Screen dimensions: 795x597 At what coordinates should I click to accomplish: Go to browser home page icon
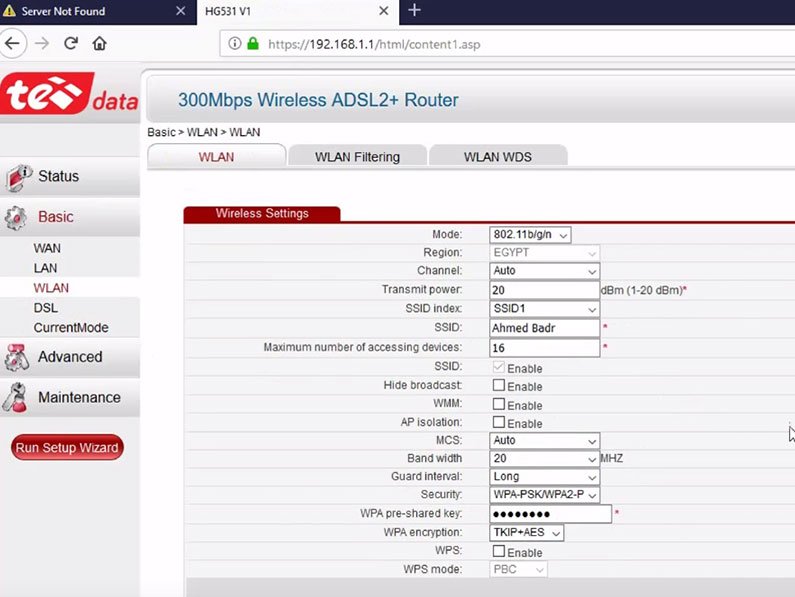tap(99, 43)
